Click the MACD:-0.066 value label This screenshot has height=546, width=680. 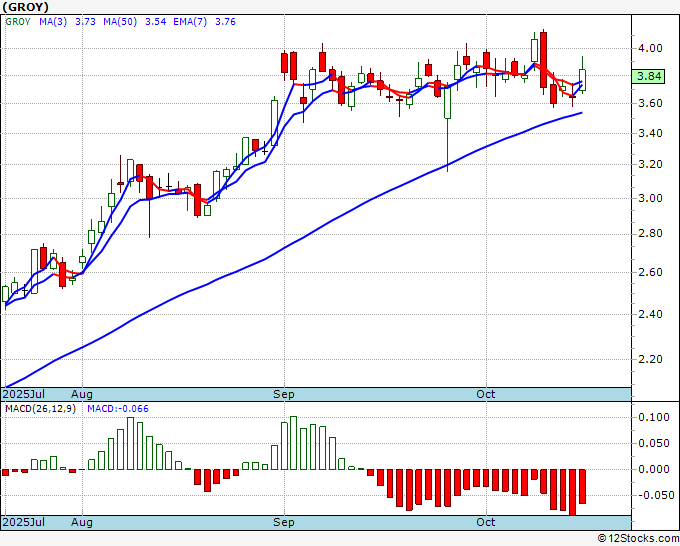[x=118, y=409]
